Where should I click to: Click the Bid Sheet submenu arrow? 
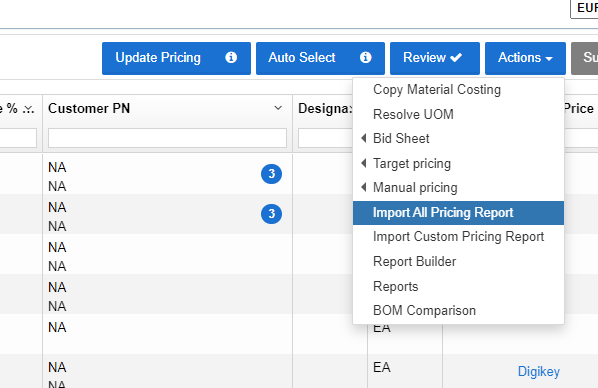click(364, 138)
